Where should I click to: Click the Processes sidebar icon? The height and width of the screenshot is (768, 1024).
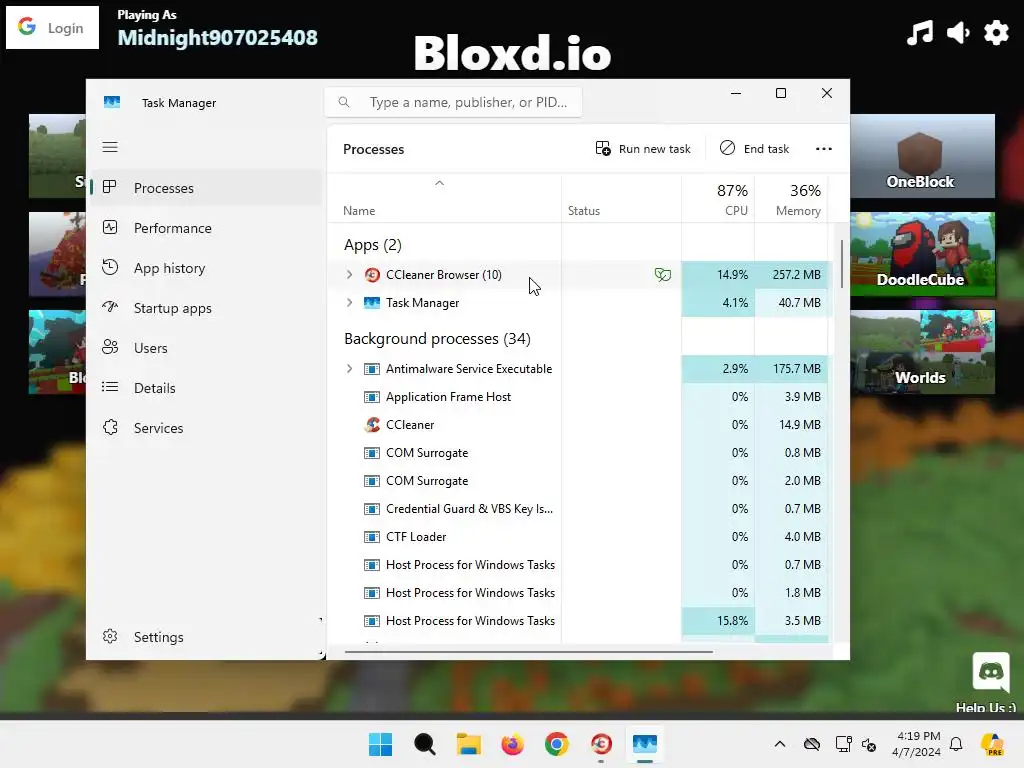coord(110,187)
